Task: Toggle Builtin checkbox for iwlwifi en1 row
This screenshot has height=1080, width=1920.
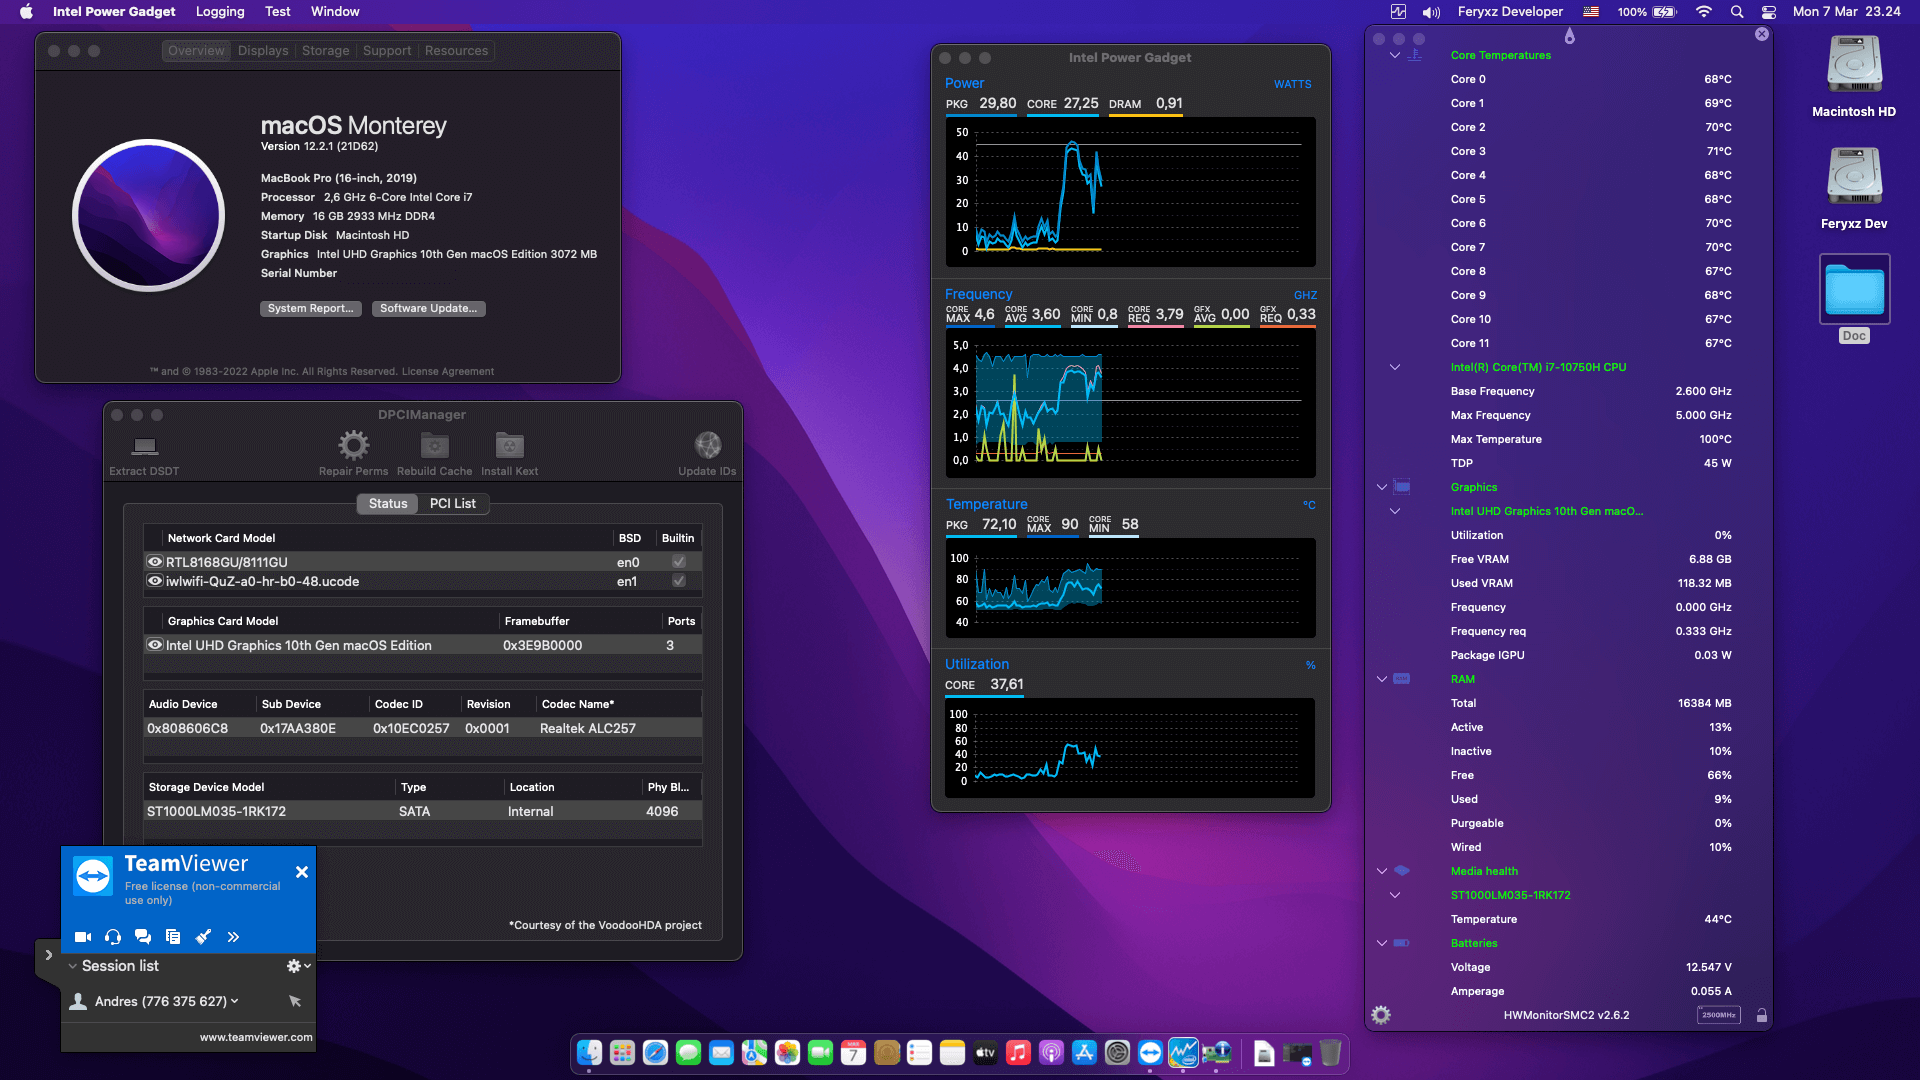Action: coord(679,581)
